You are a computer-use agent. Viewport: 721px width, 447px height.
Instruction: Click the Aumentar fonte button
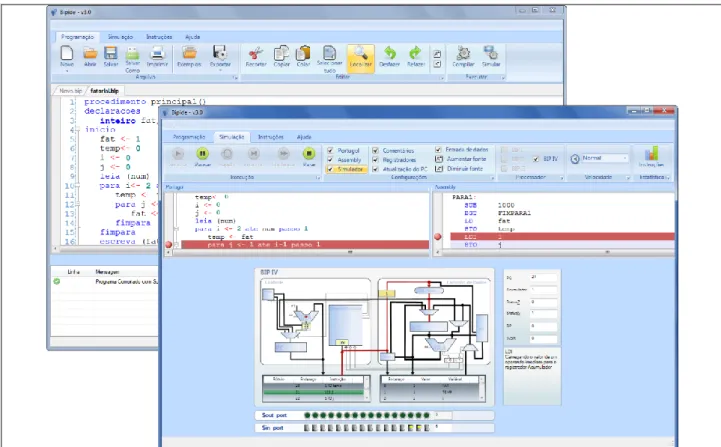pos(461,159)
